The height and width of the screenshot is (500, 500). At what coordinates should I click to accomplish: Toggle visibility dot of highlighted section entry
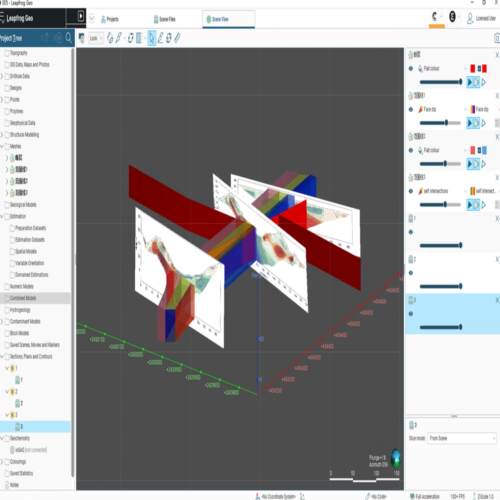click(411, 314)
